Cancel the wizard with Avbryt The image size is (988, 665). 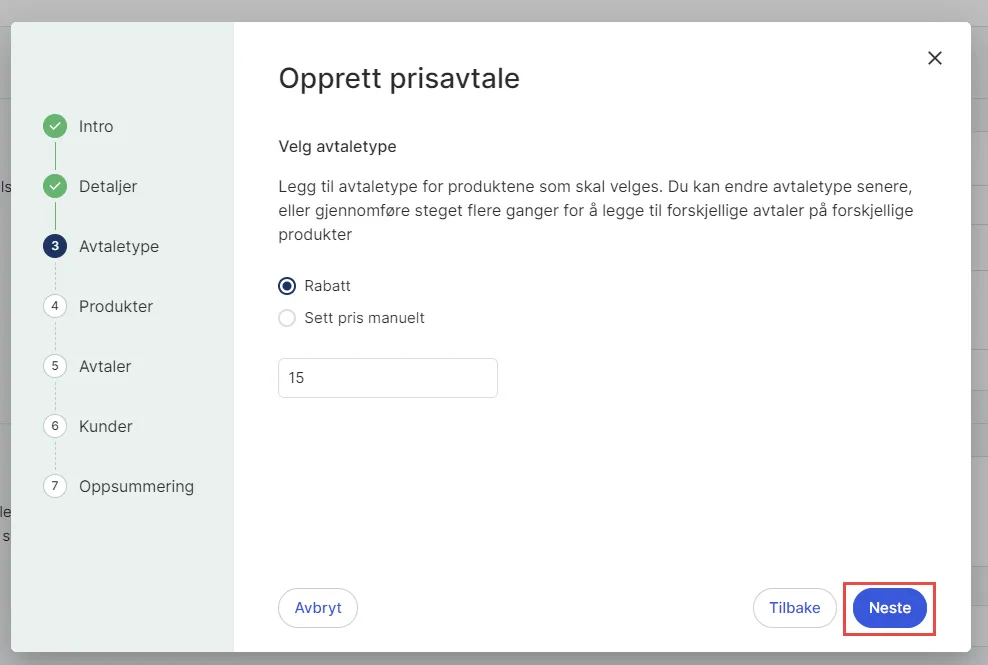[317, 608]
